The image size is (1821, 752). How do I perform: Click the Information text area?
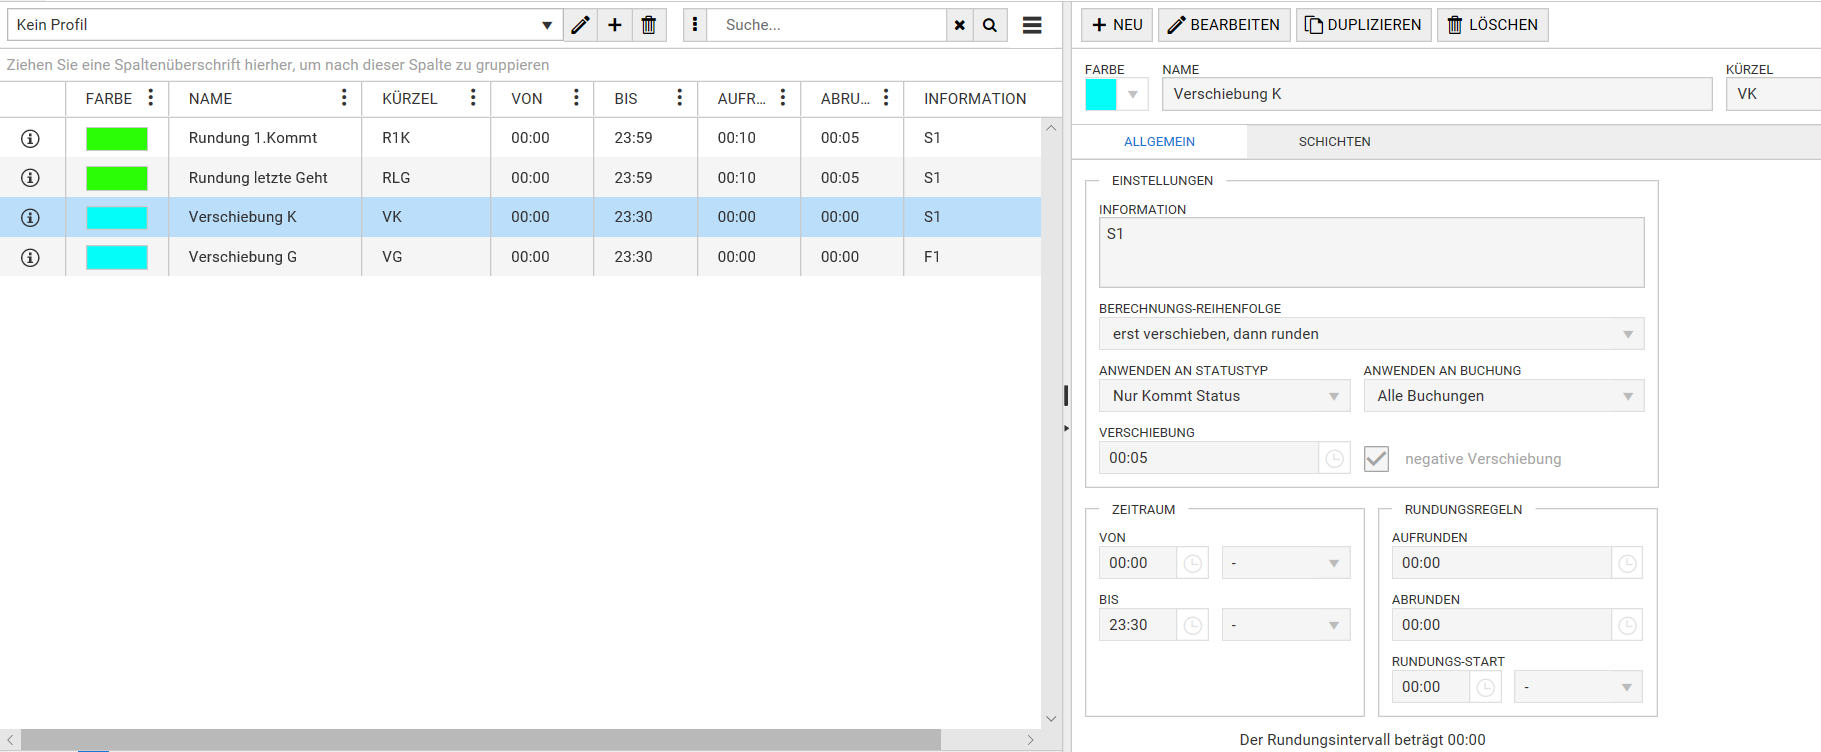pos(1371,252)
